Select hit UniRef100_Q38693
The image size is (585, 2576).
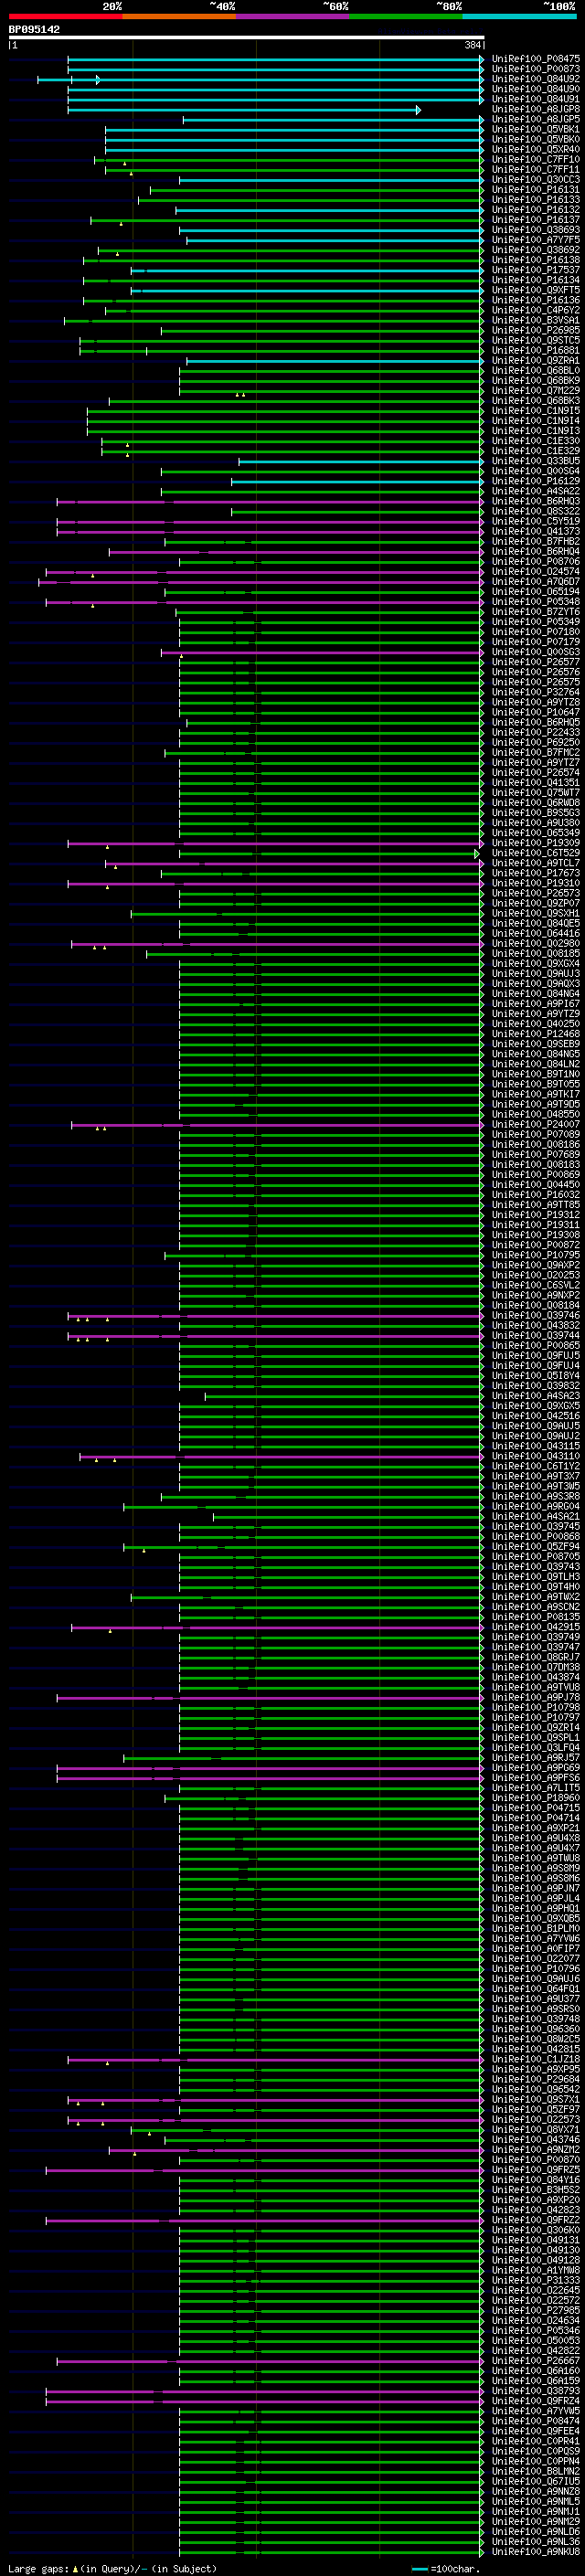coord(536,230)
